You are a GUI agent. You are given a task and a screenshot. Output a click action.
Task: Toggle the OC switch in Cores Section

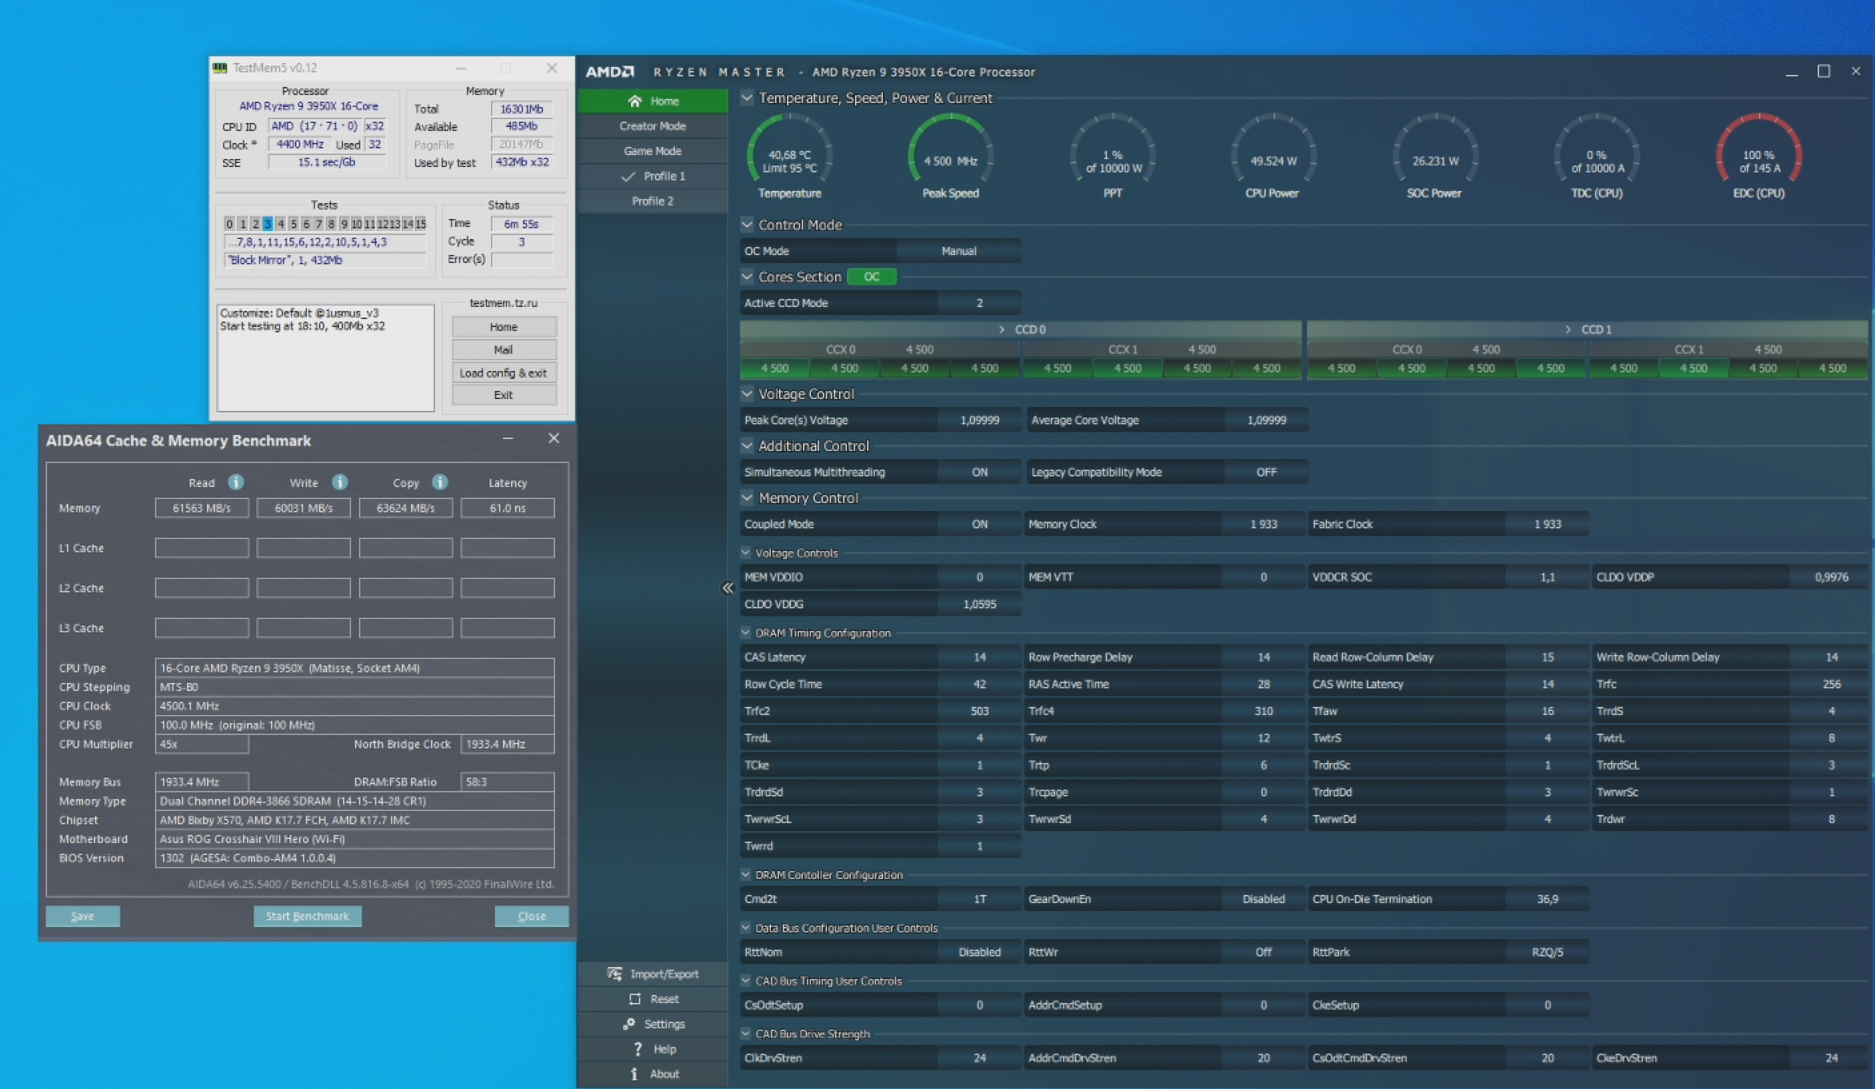pyautogui.click(x=872, y=277)
